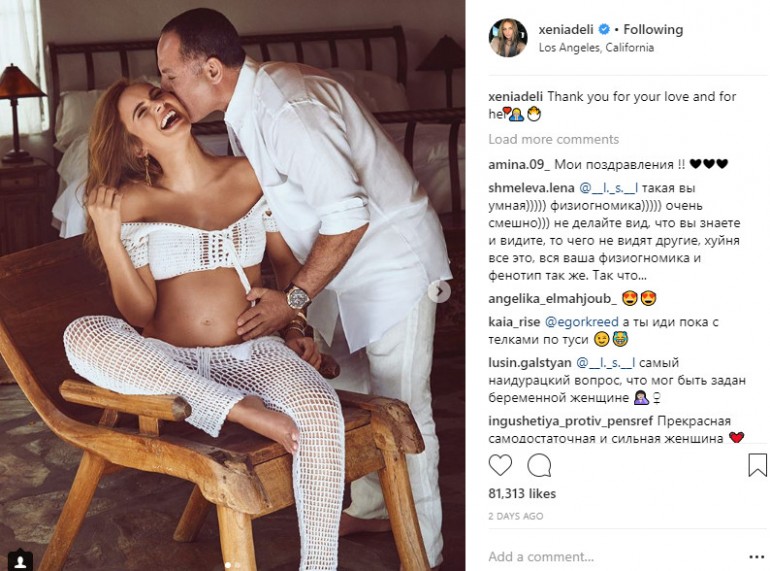
Task: Open amina.09_ commenter profile
Action: 519,164
